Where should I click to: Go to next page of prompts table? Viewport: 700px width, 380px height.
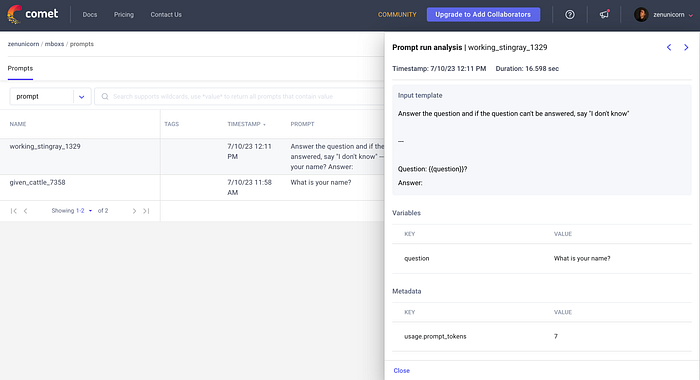(x=134, y=211)
